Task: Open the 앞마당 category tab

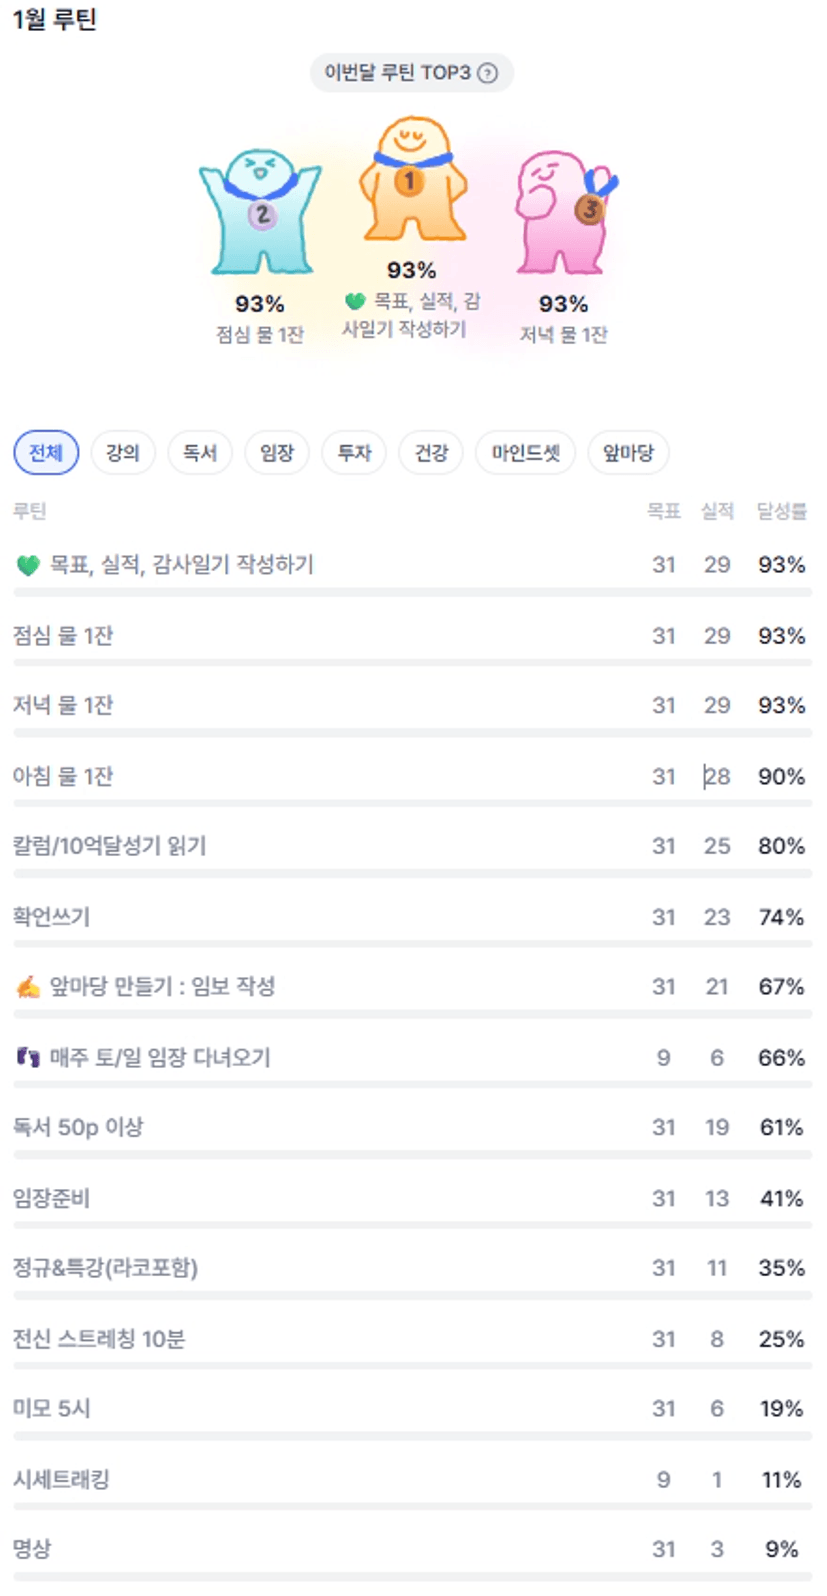Action: point(628,453)
